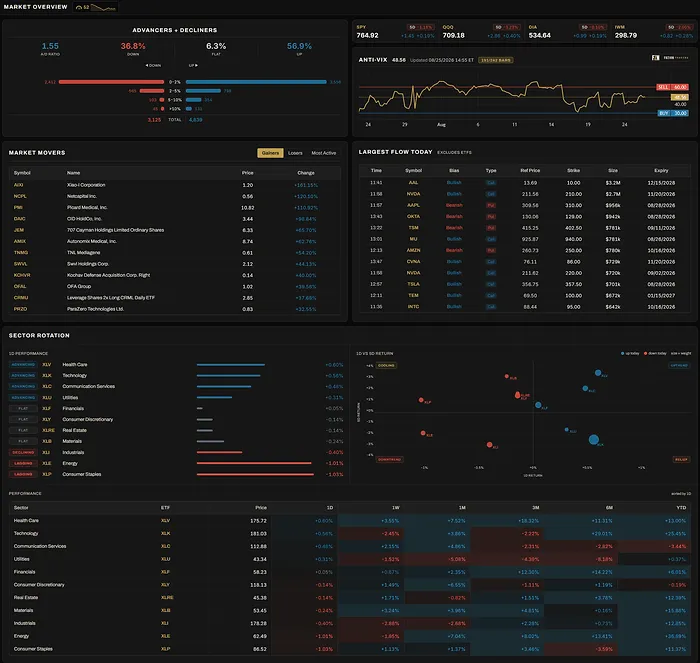Click the red XLI bubble on scatter
The width and height of the screenshot is (700, 663).
click(490, 445)
